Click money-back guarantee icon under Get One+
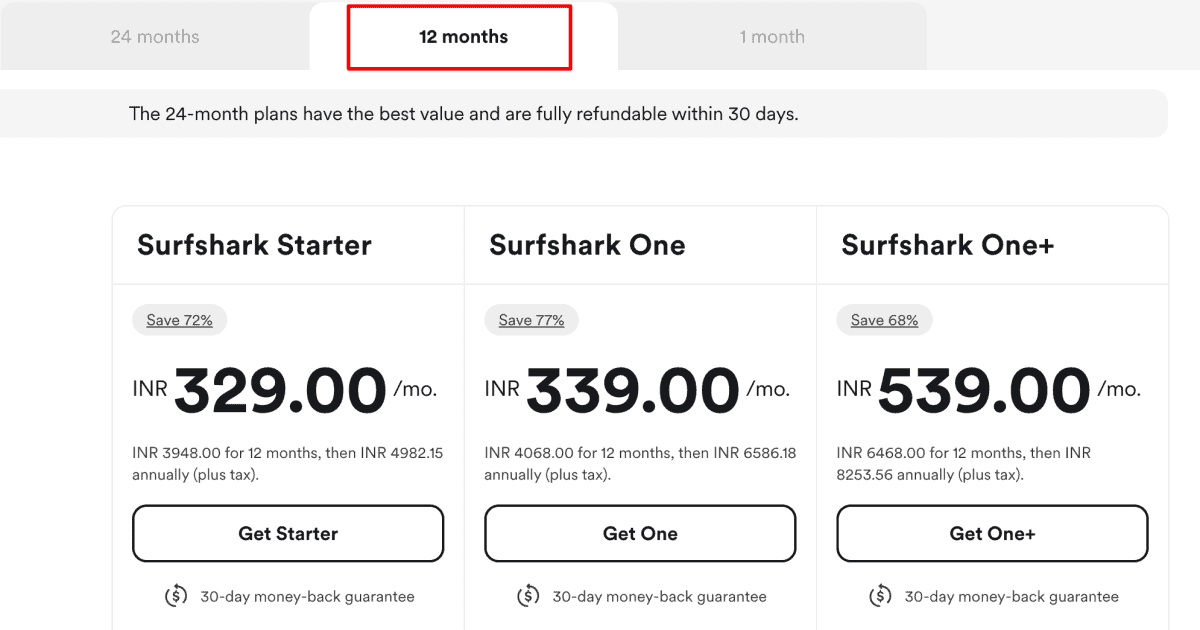1200x630 pixels. pos(880,597)
